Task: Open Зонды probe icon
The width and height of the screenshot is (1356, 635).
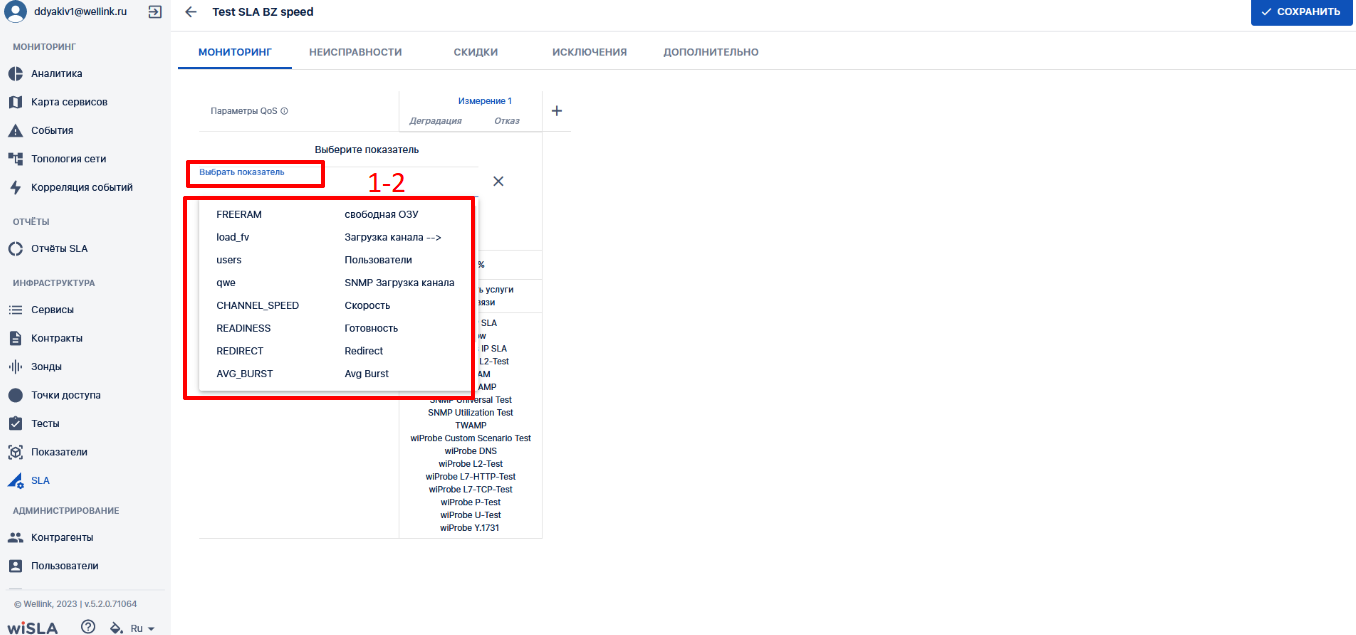Action: tap(15, 367)
